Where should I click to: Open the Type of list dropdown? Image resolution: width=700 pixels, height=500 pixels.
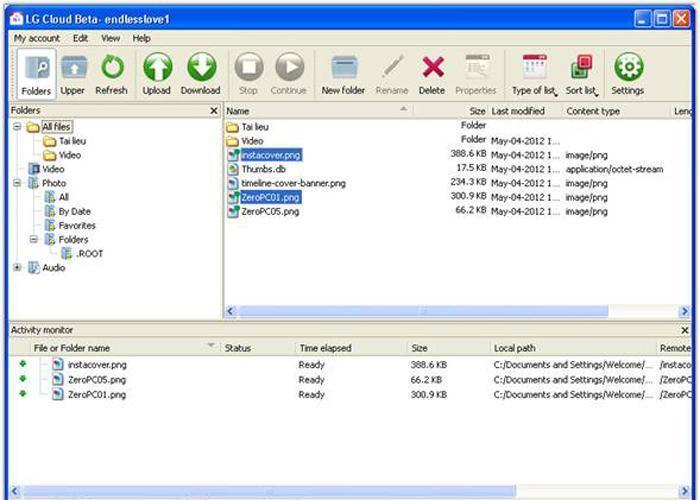coord(533,70)
